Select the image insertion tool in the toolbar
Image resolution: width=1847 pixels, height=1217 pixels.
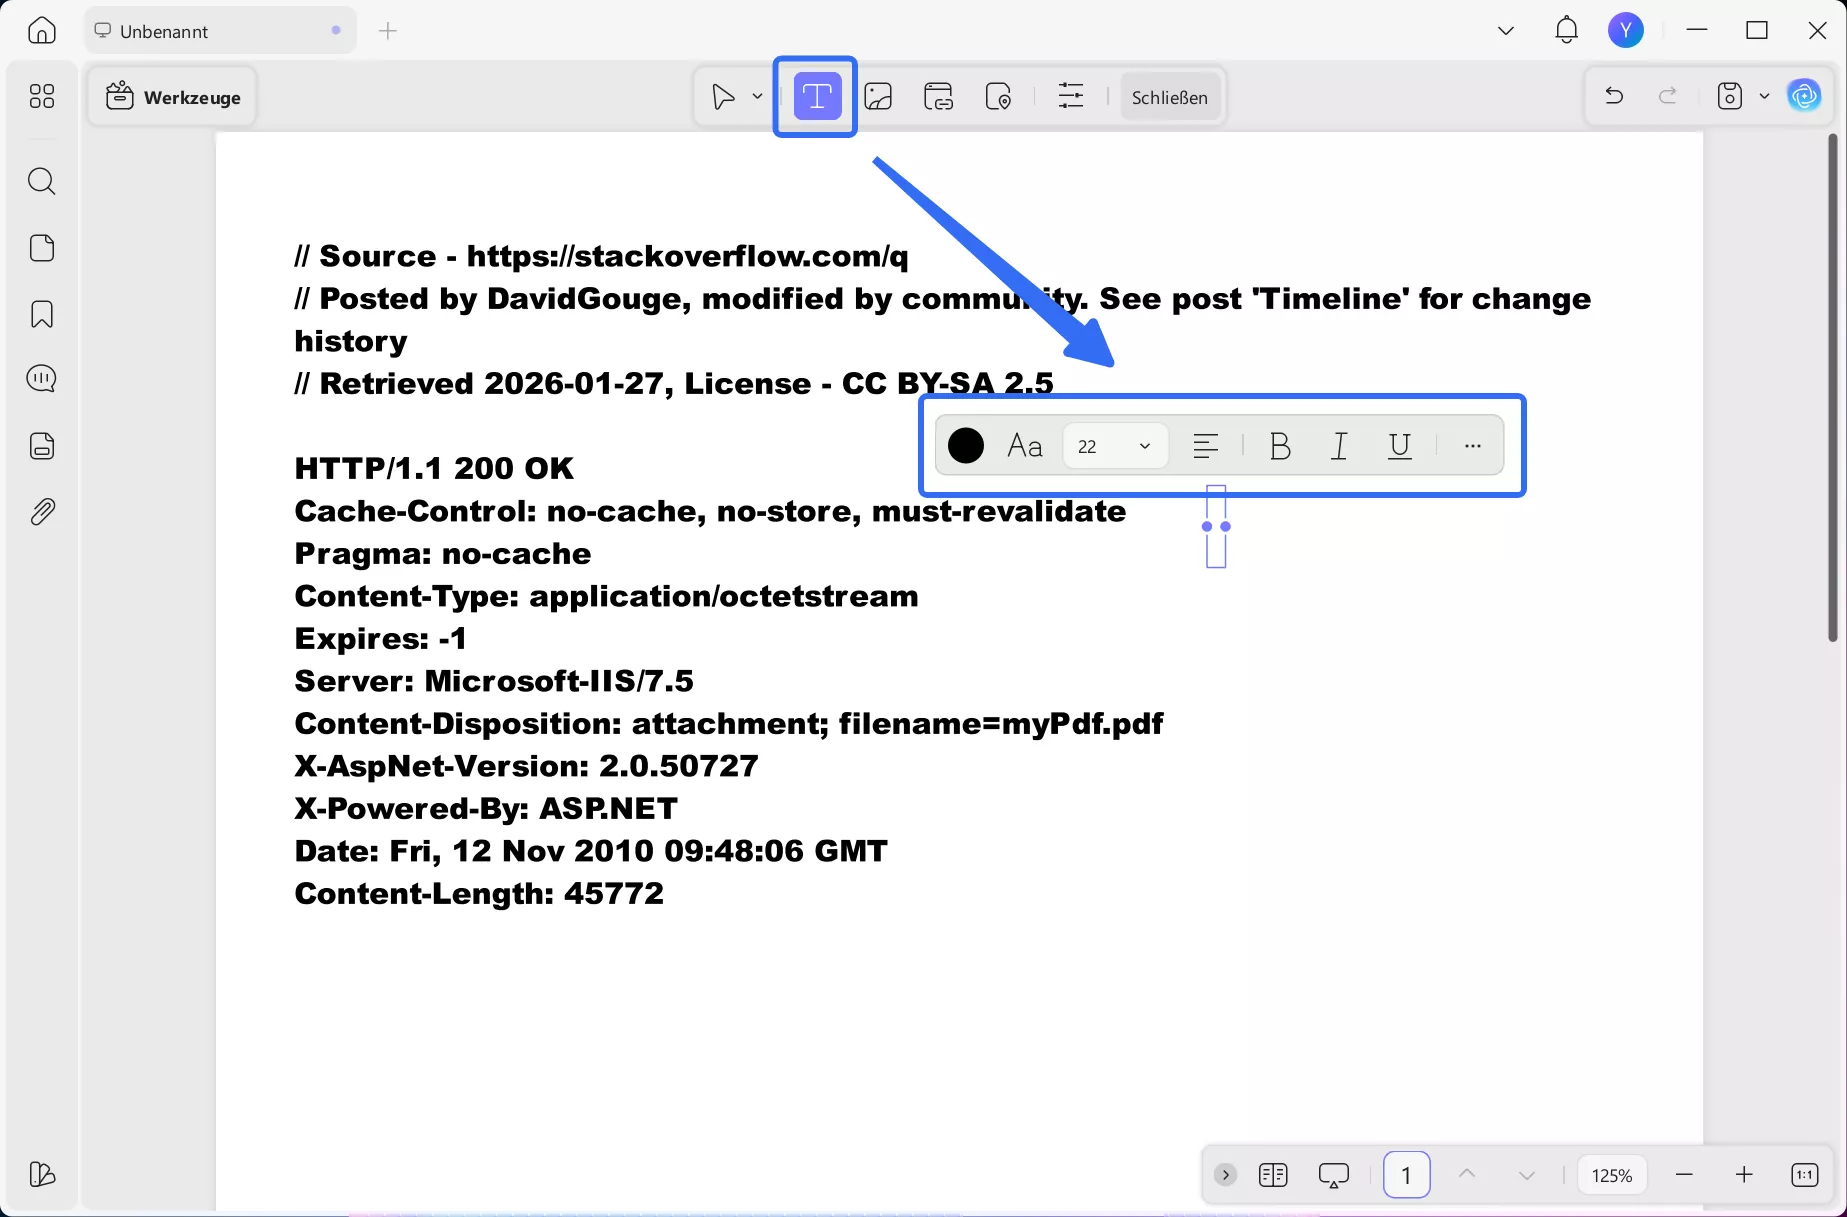click(879, 96)
